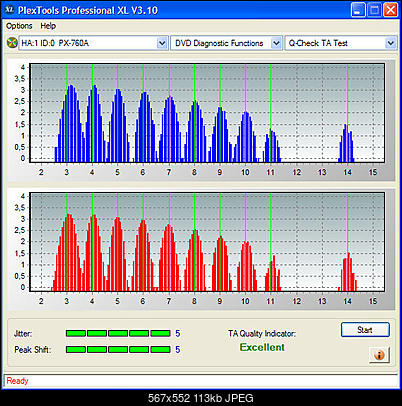This screenshot has height=406, width=402.
Task: Click the Excellent TA Quality Indicator text
Action: coord(262,347)
